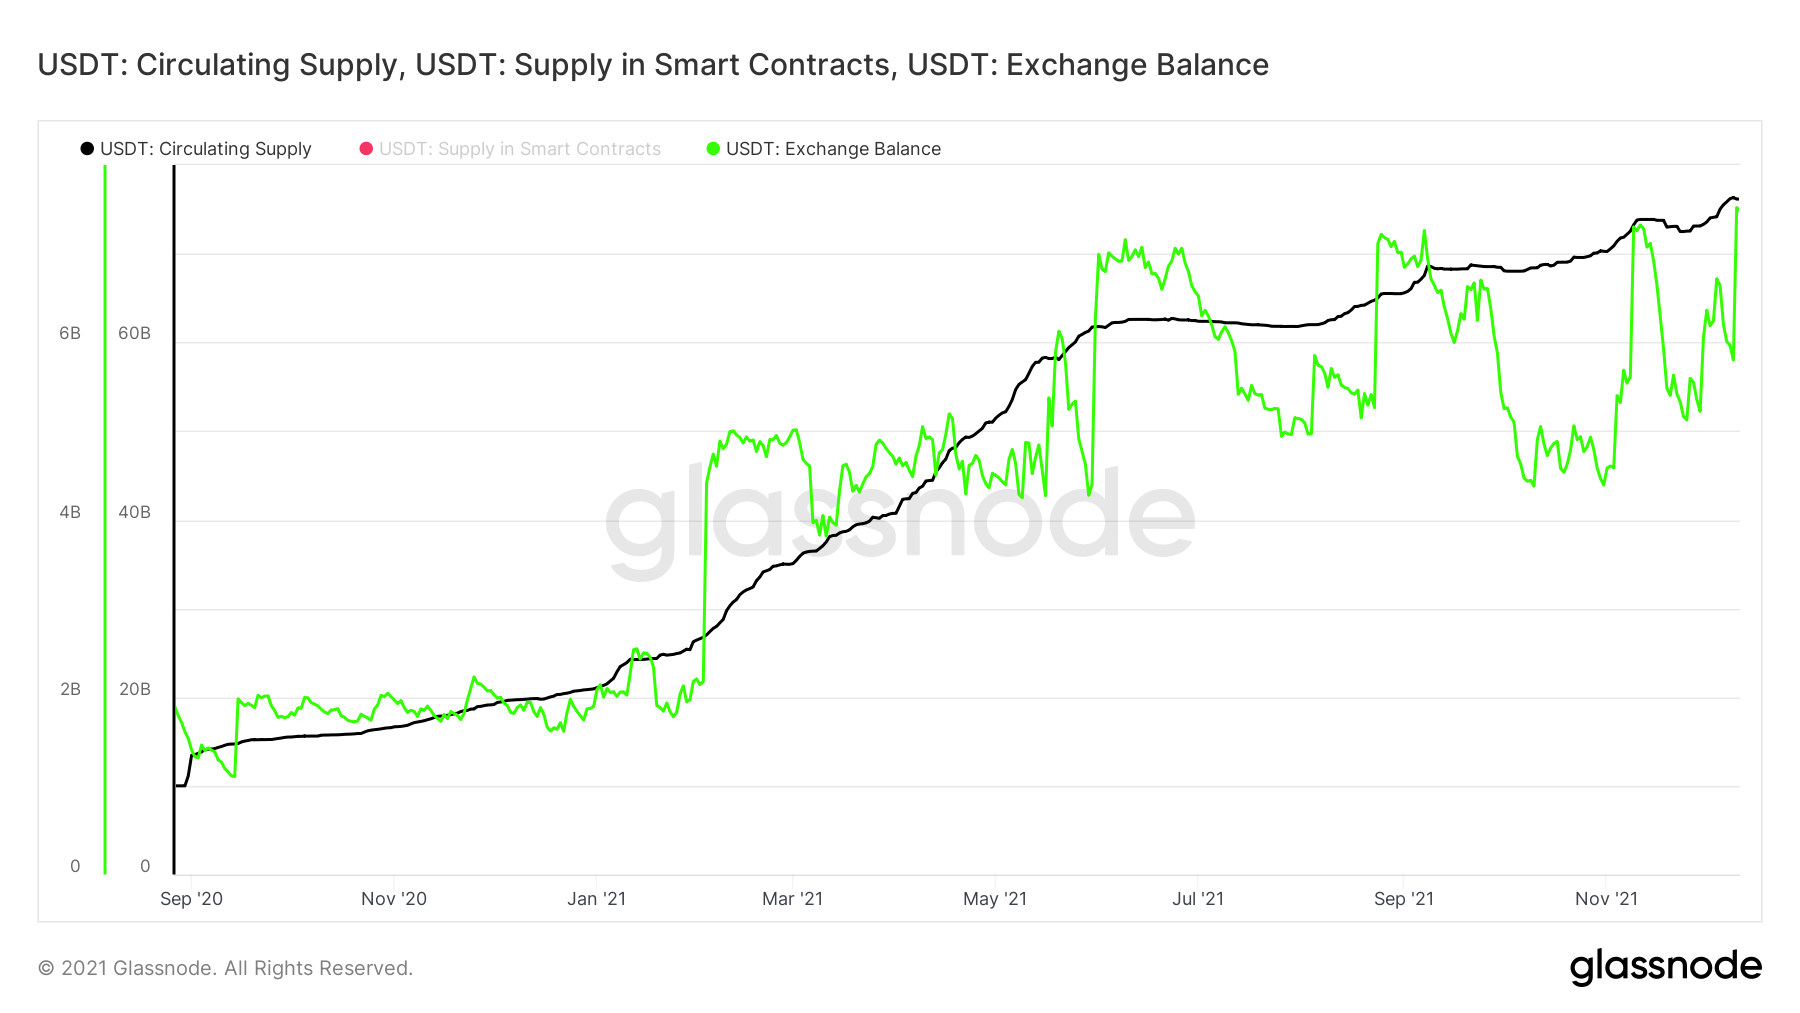1800x1013 pixels.
Task: Click the glassnode logo at bottom right
Action: (1665, 967)
